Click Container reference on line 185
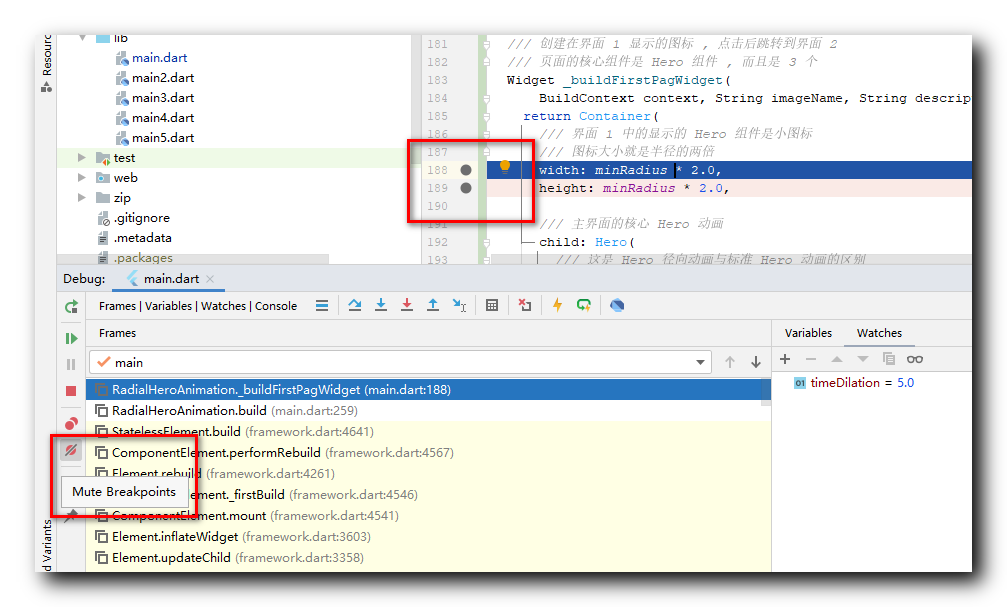 coord(615,116)
